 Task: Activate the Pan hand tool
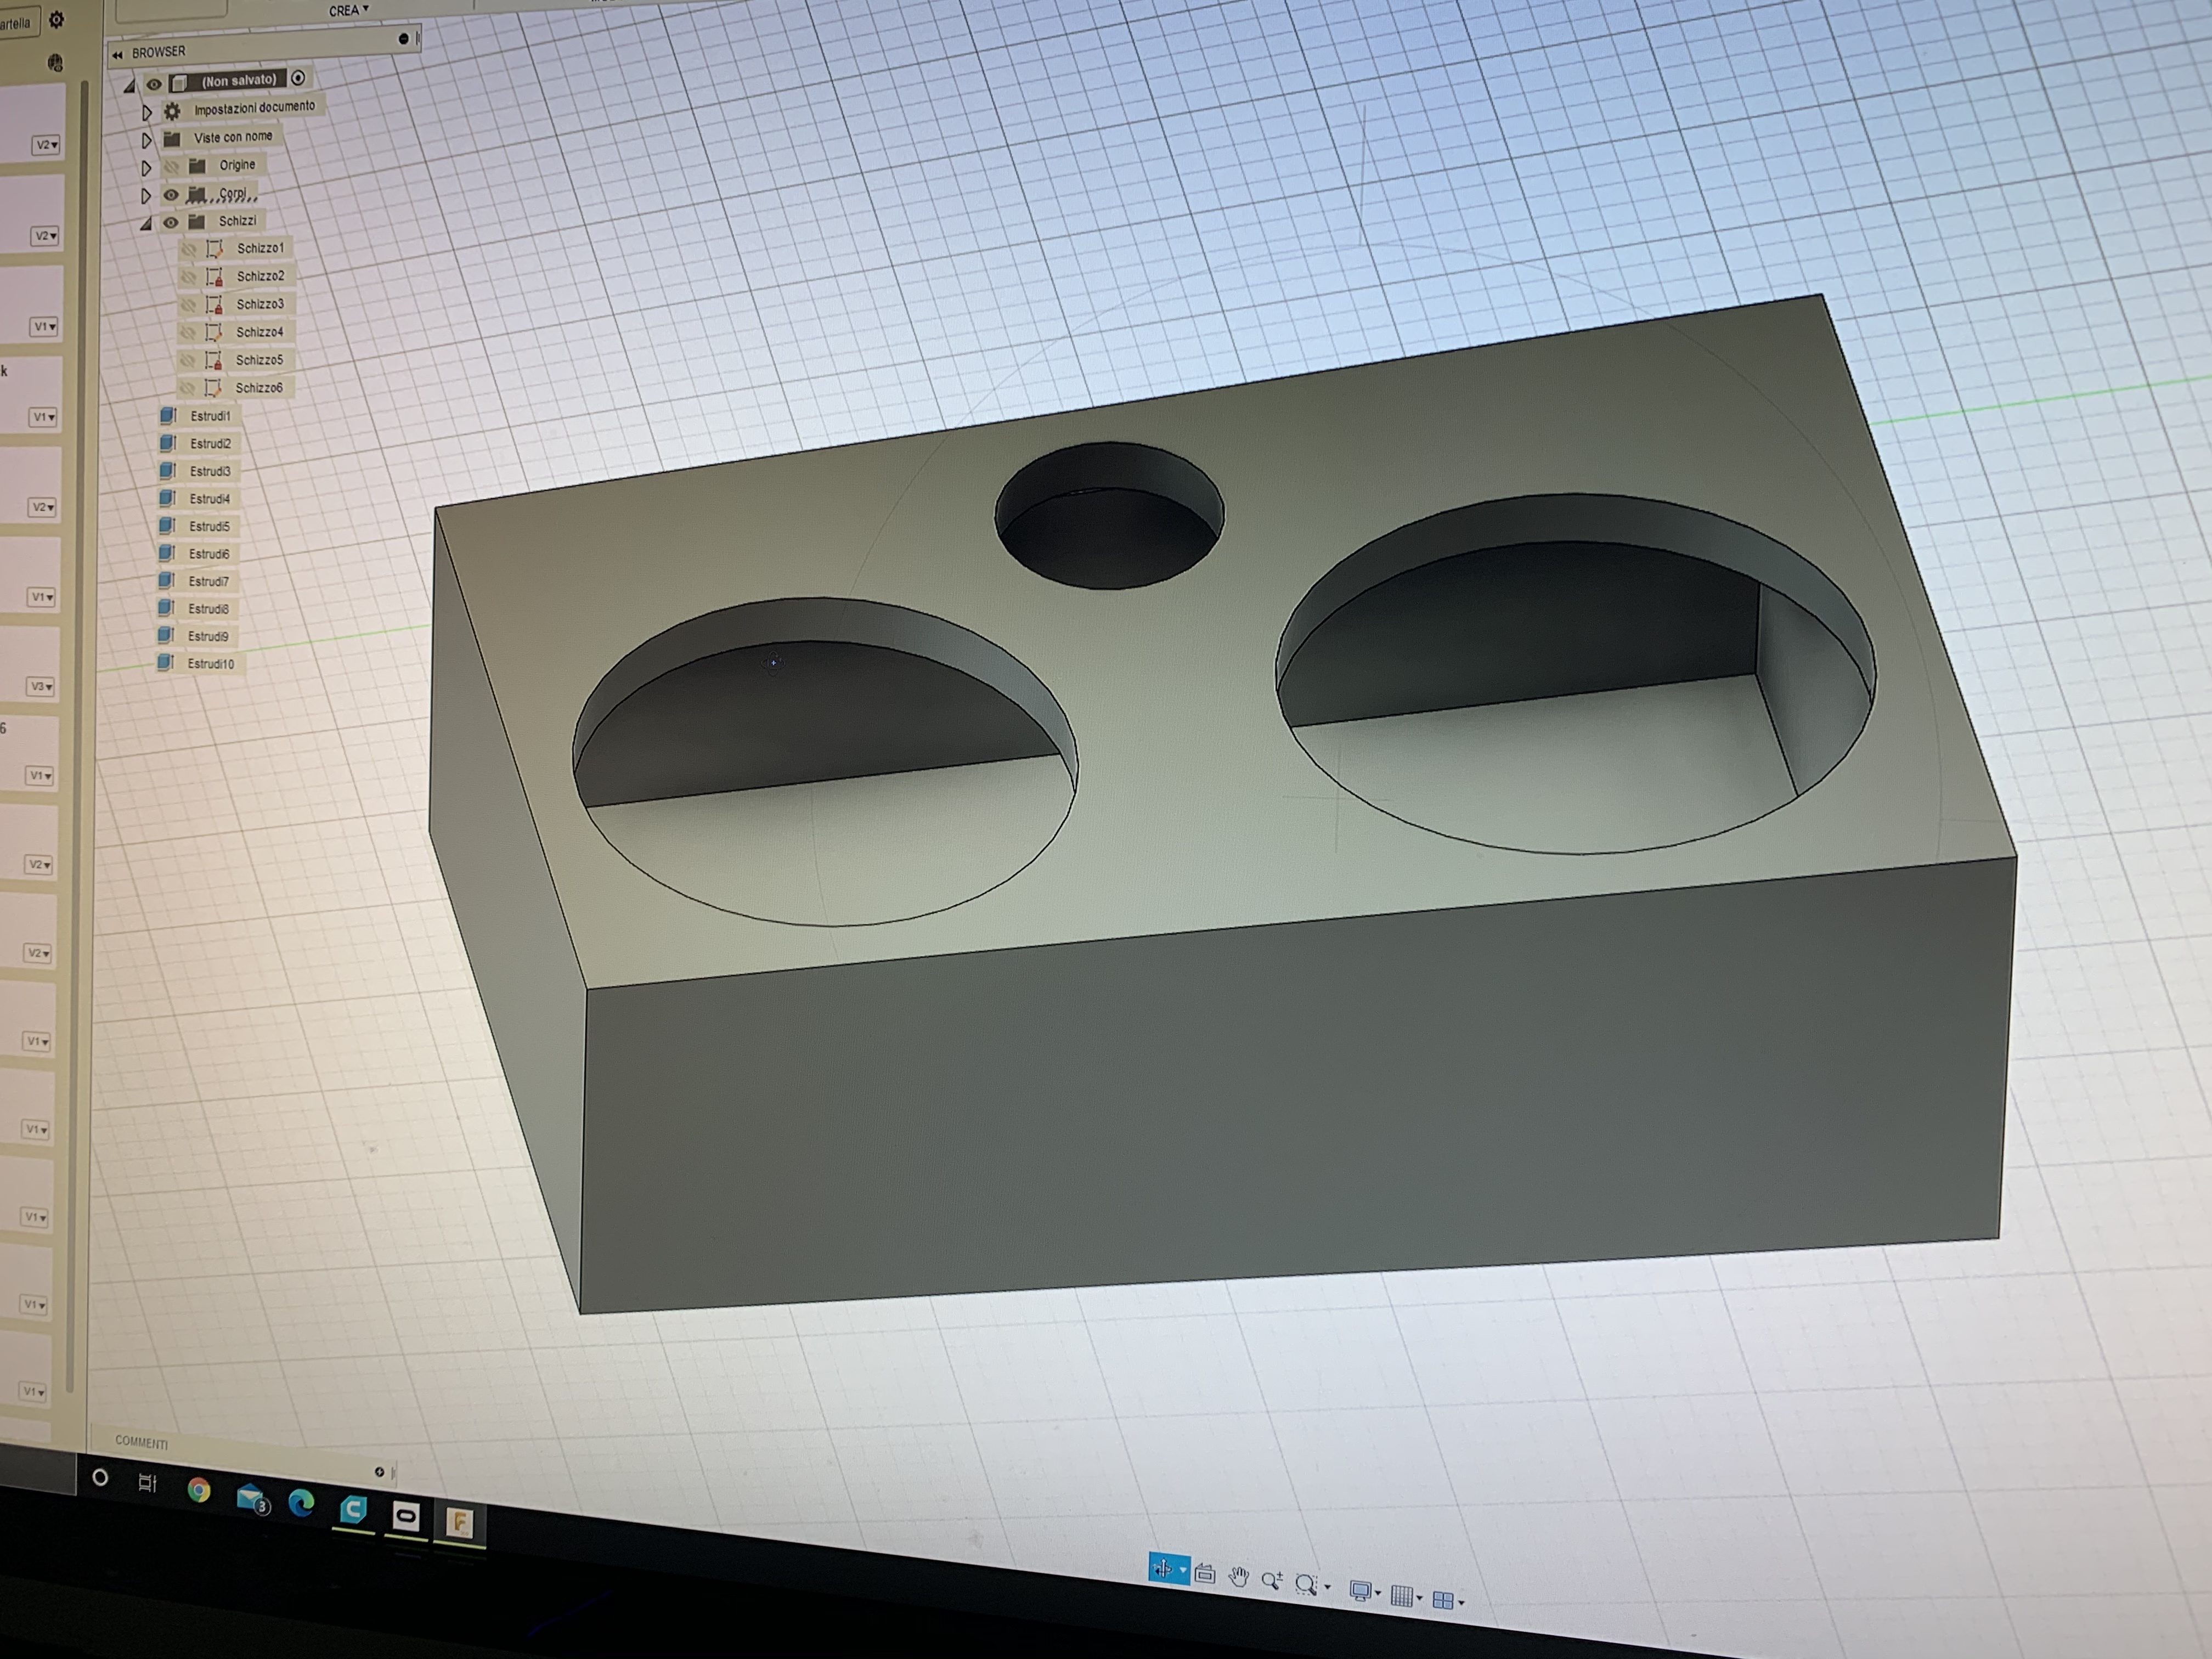[x=1239, y=1578]
